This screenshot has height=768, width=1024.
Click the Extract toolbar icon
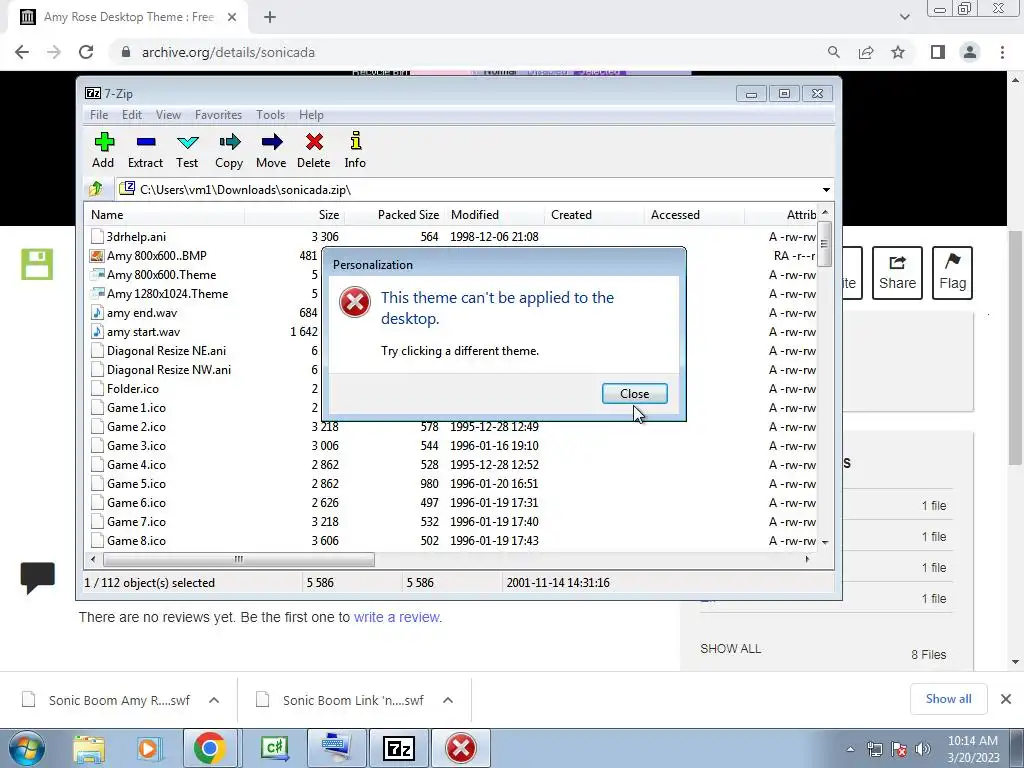[x=145, y=150]
